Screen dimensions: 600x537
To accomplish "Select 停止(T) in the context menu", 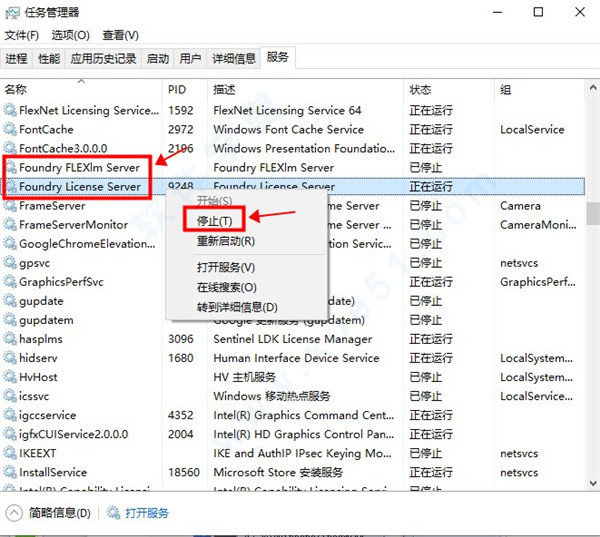I will coord(214,220).
